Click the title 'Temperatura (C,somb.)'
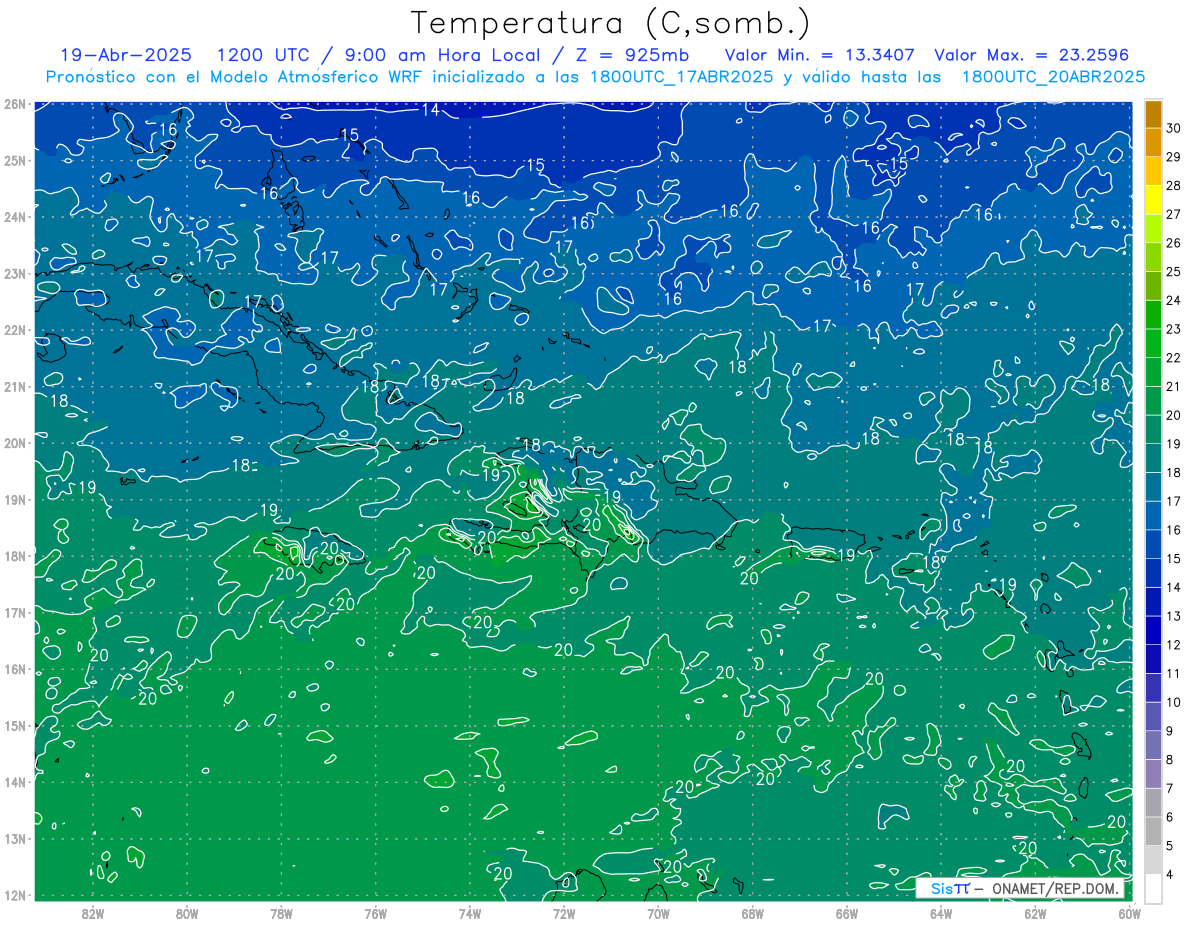The width and height of the screenshot is (1200, 927). [611, 23]
